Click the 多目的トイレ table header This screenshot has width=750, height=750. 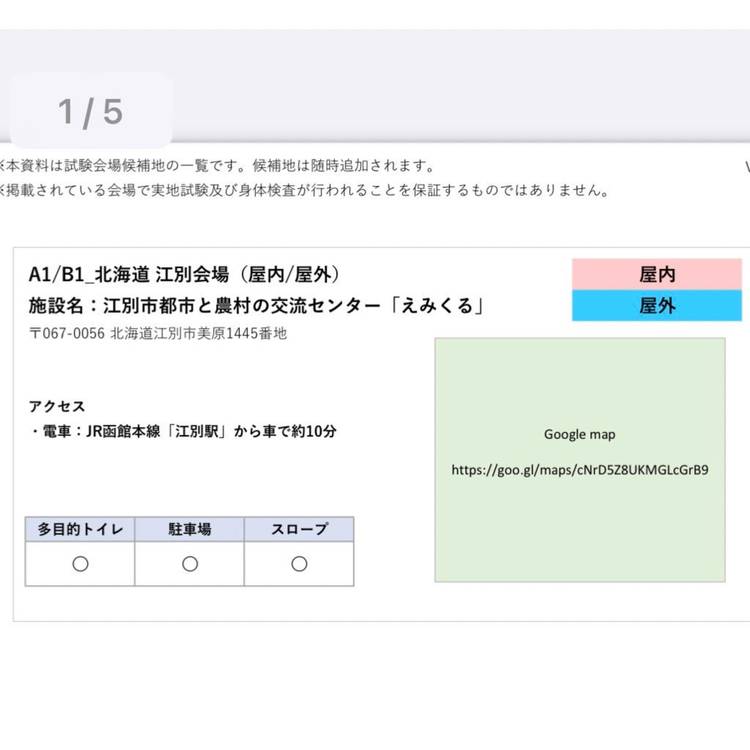pyautogui.click(x=80, y=530)
